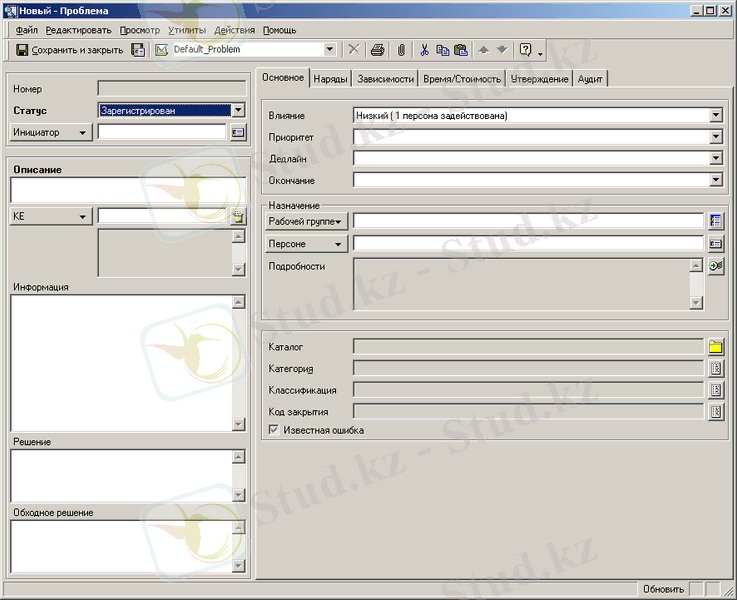Click the icon beside Рабочей группе field
The image size is (737, 600).
pos(716,221)
